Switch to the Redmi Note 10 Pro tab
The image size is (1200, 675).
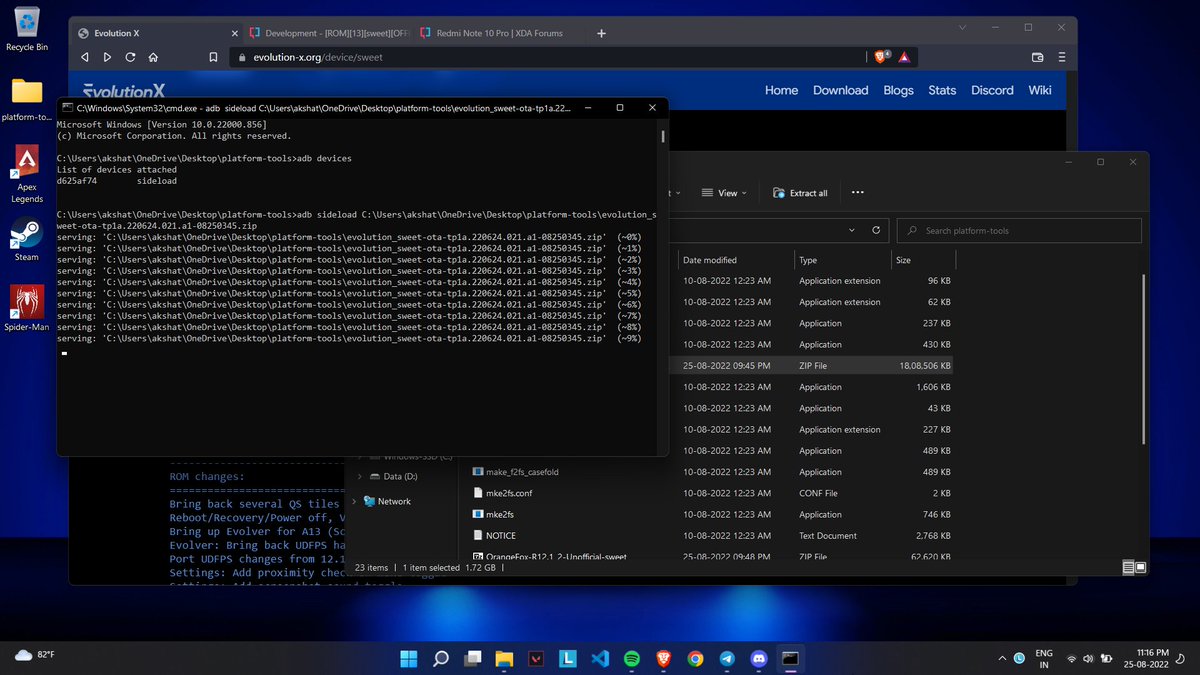[499, 33]
